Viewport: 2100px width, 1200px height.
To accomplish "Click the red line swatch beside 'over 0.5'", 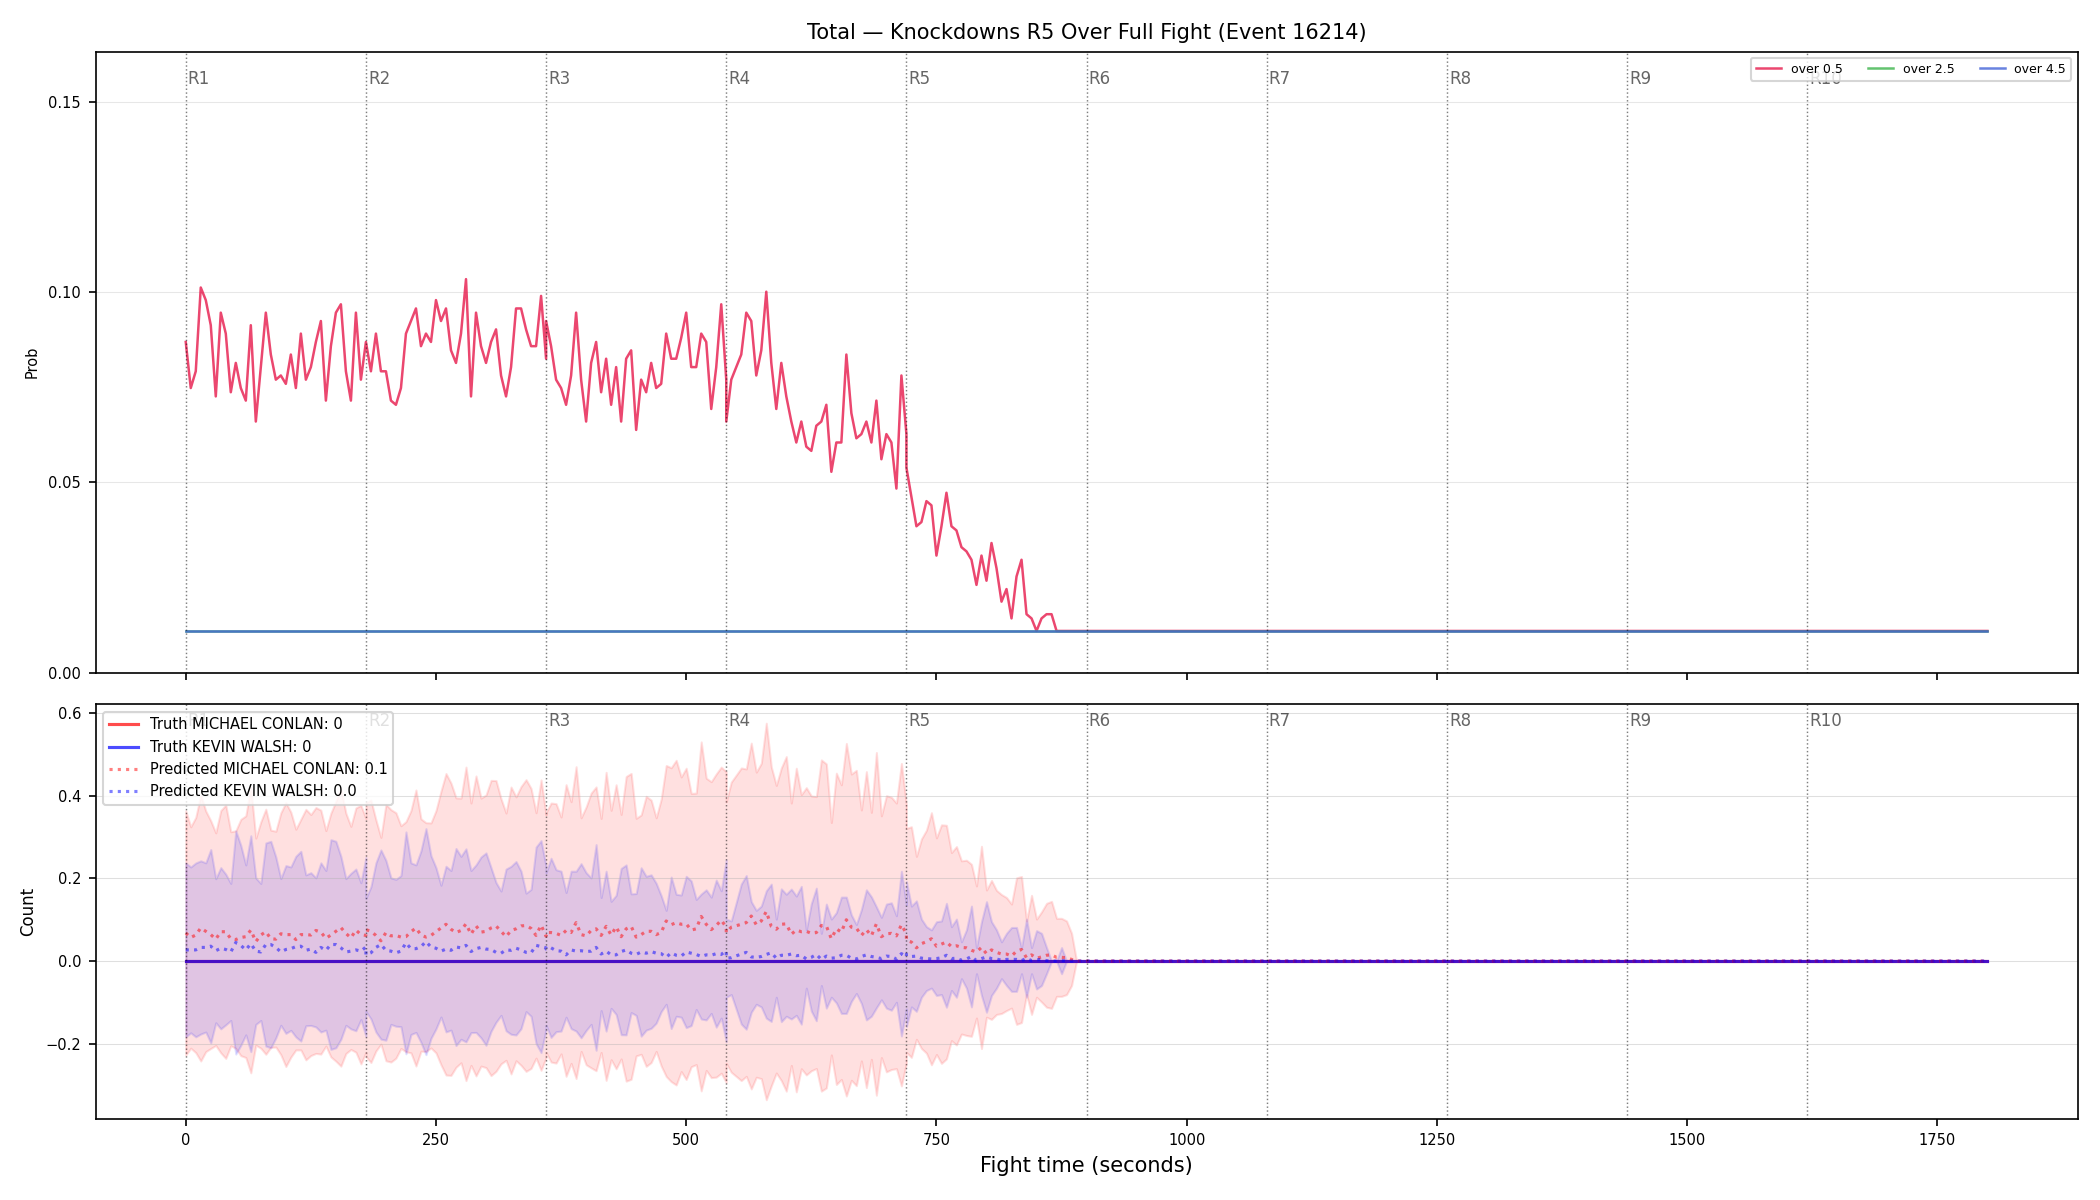I will 1769,69.
